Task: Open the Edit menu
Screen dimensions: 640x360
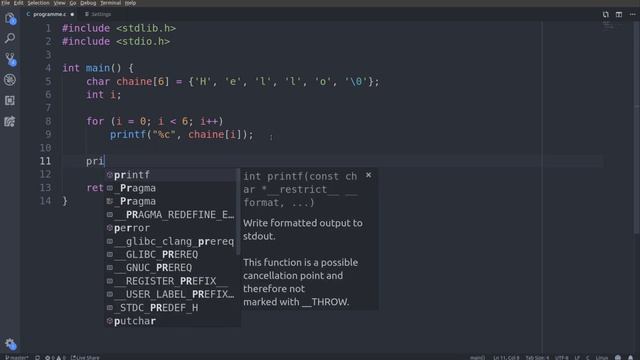Action: pyautogui.click(x=19, y=3)
